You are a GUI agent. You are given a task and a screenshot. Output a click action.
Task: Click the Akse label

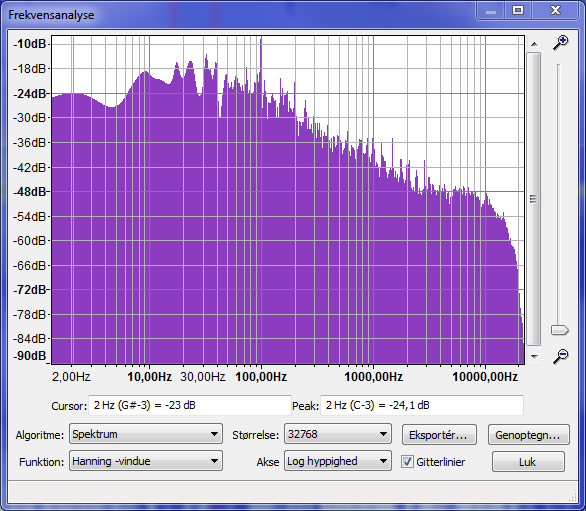coord(268,462)
